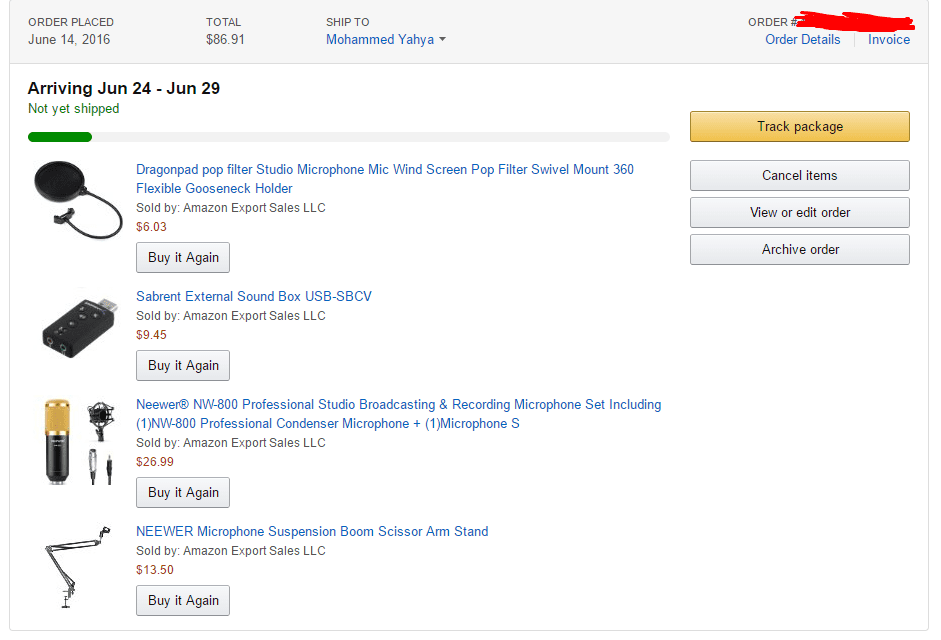Click the green shipping progress bar
Viewport: 941px width, 640px height.
coord(60,137)
